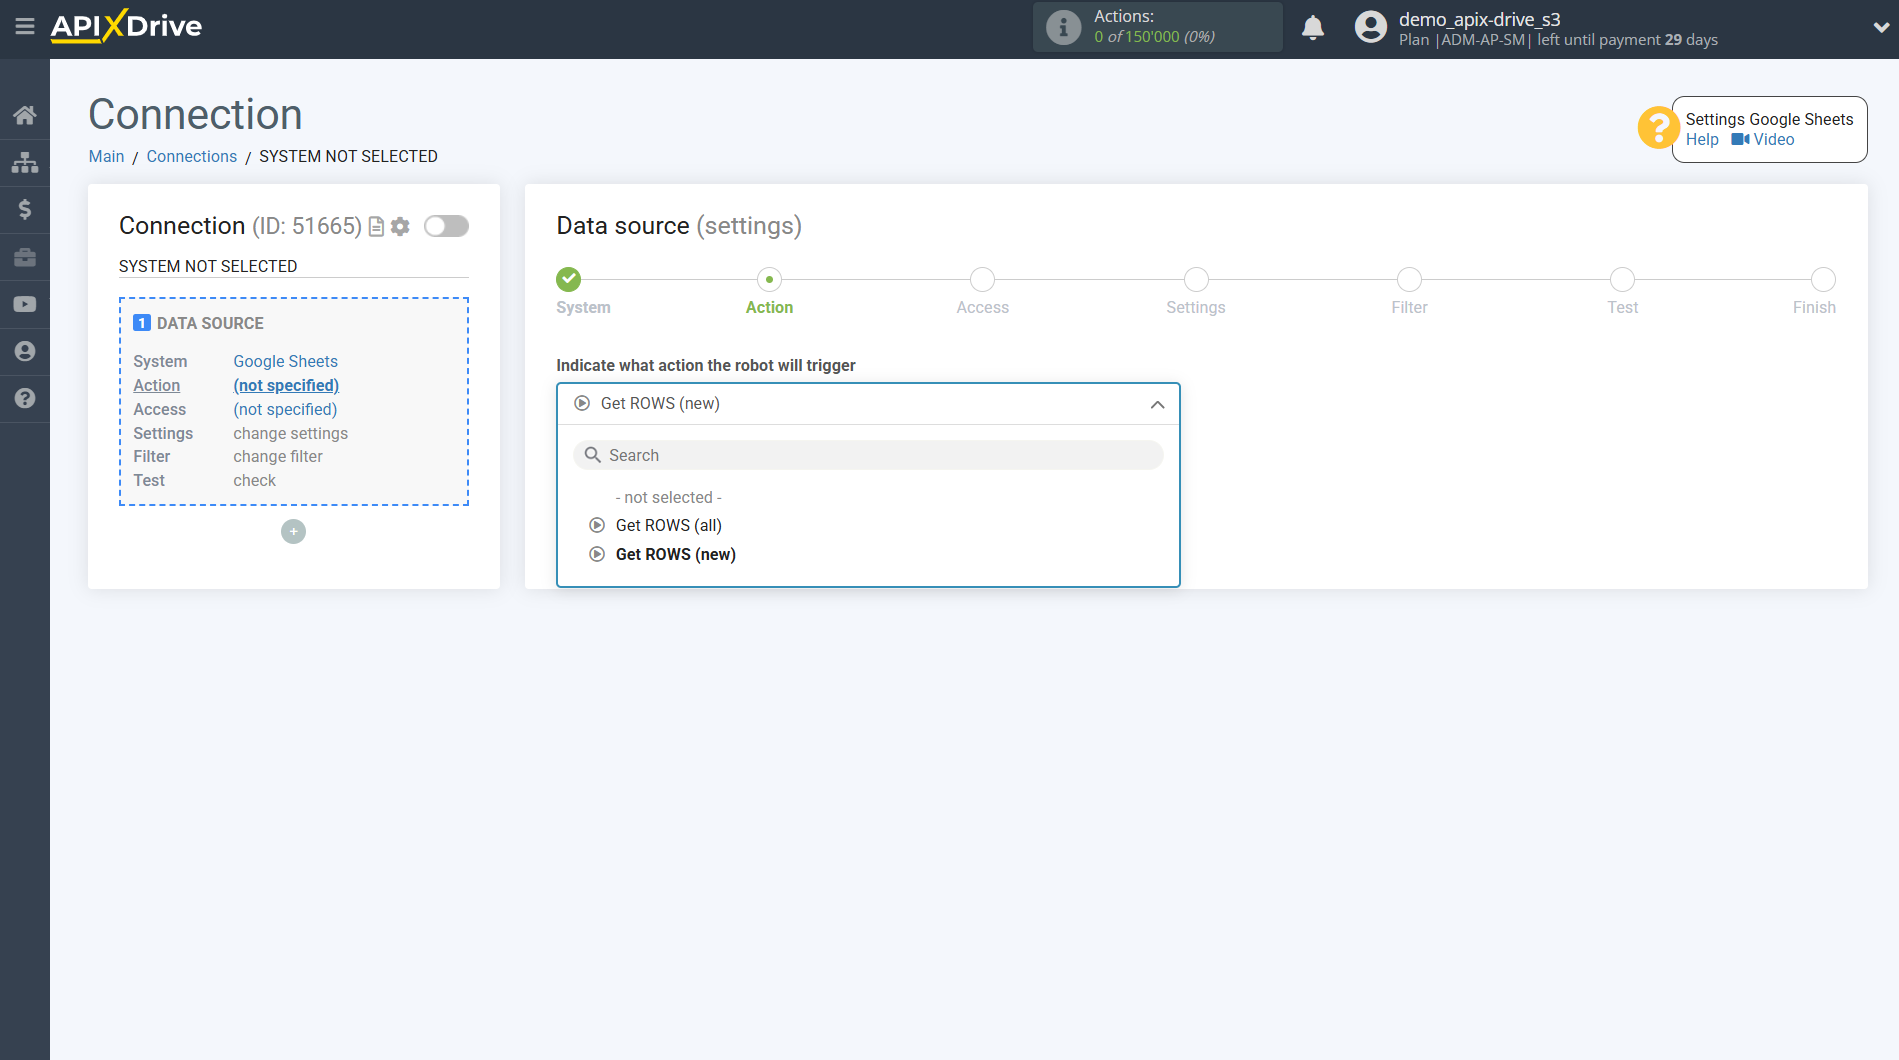Collapse the action dropdown Get ROWS (new)

(x=868, y=404)
